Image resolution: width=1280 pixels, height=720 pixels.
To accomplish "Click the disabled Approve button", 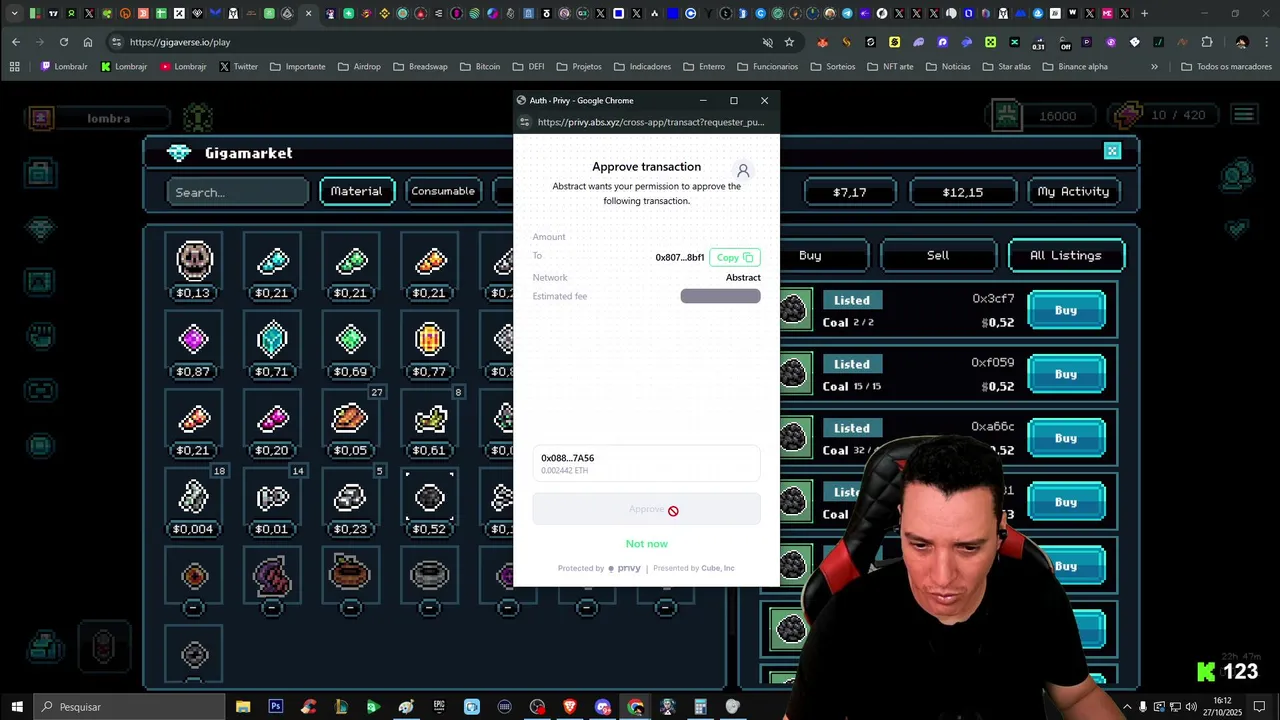I will (646, 510).
